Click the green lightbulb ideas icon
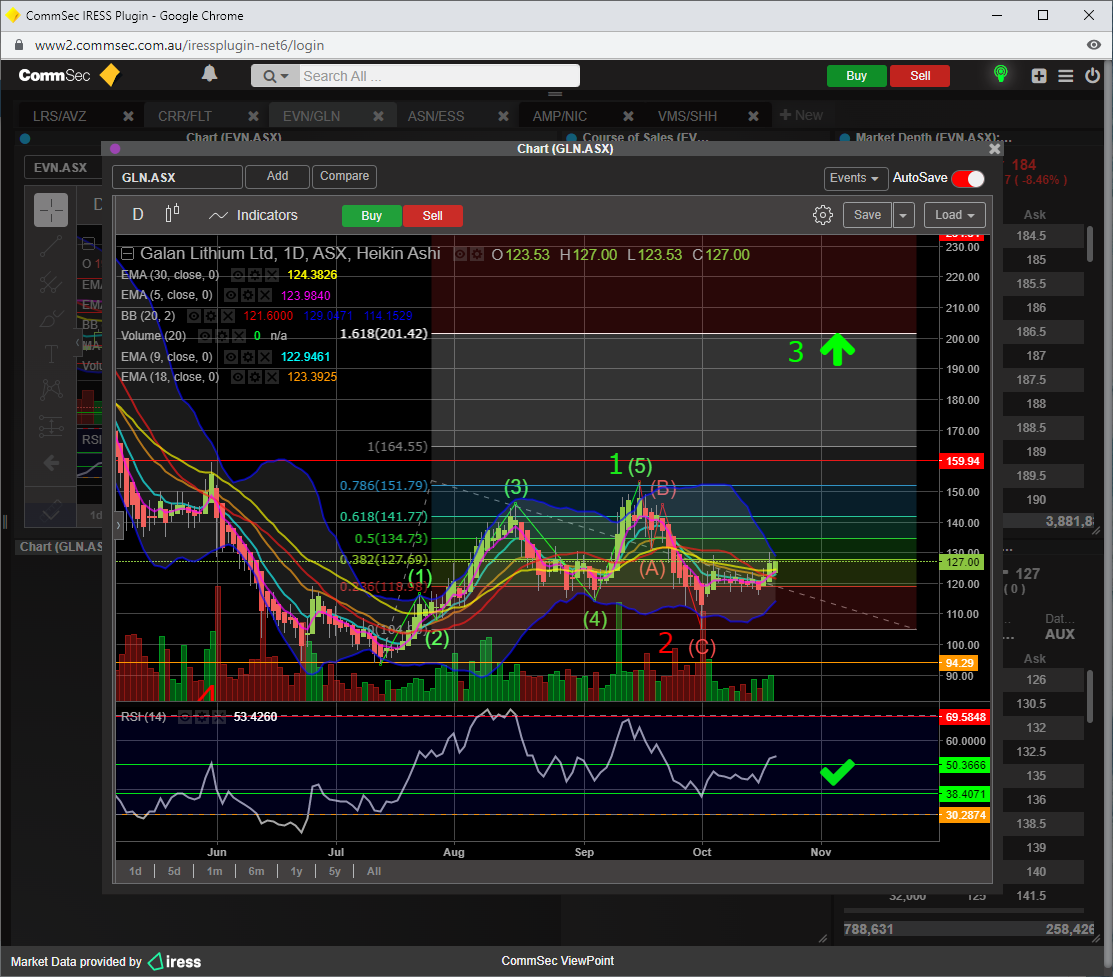The width and height of the screenshot is (1113, 977). pyautogui.click(x=1001, y=74)
